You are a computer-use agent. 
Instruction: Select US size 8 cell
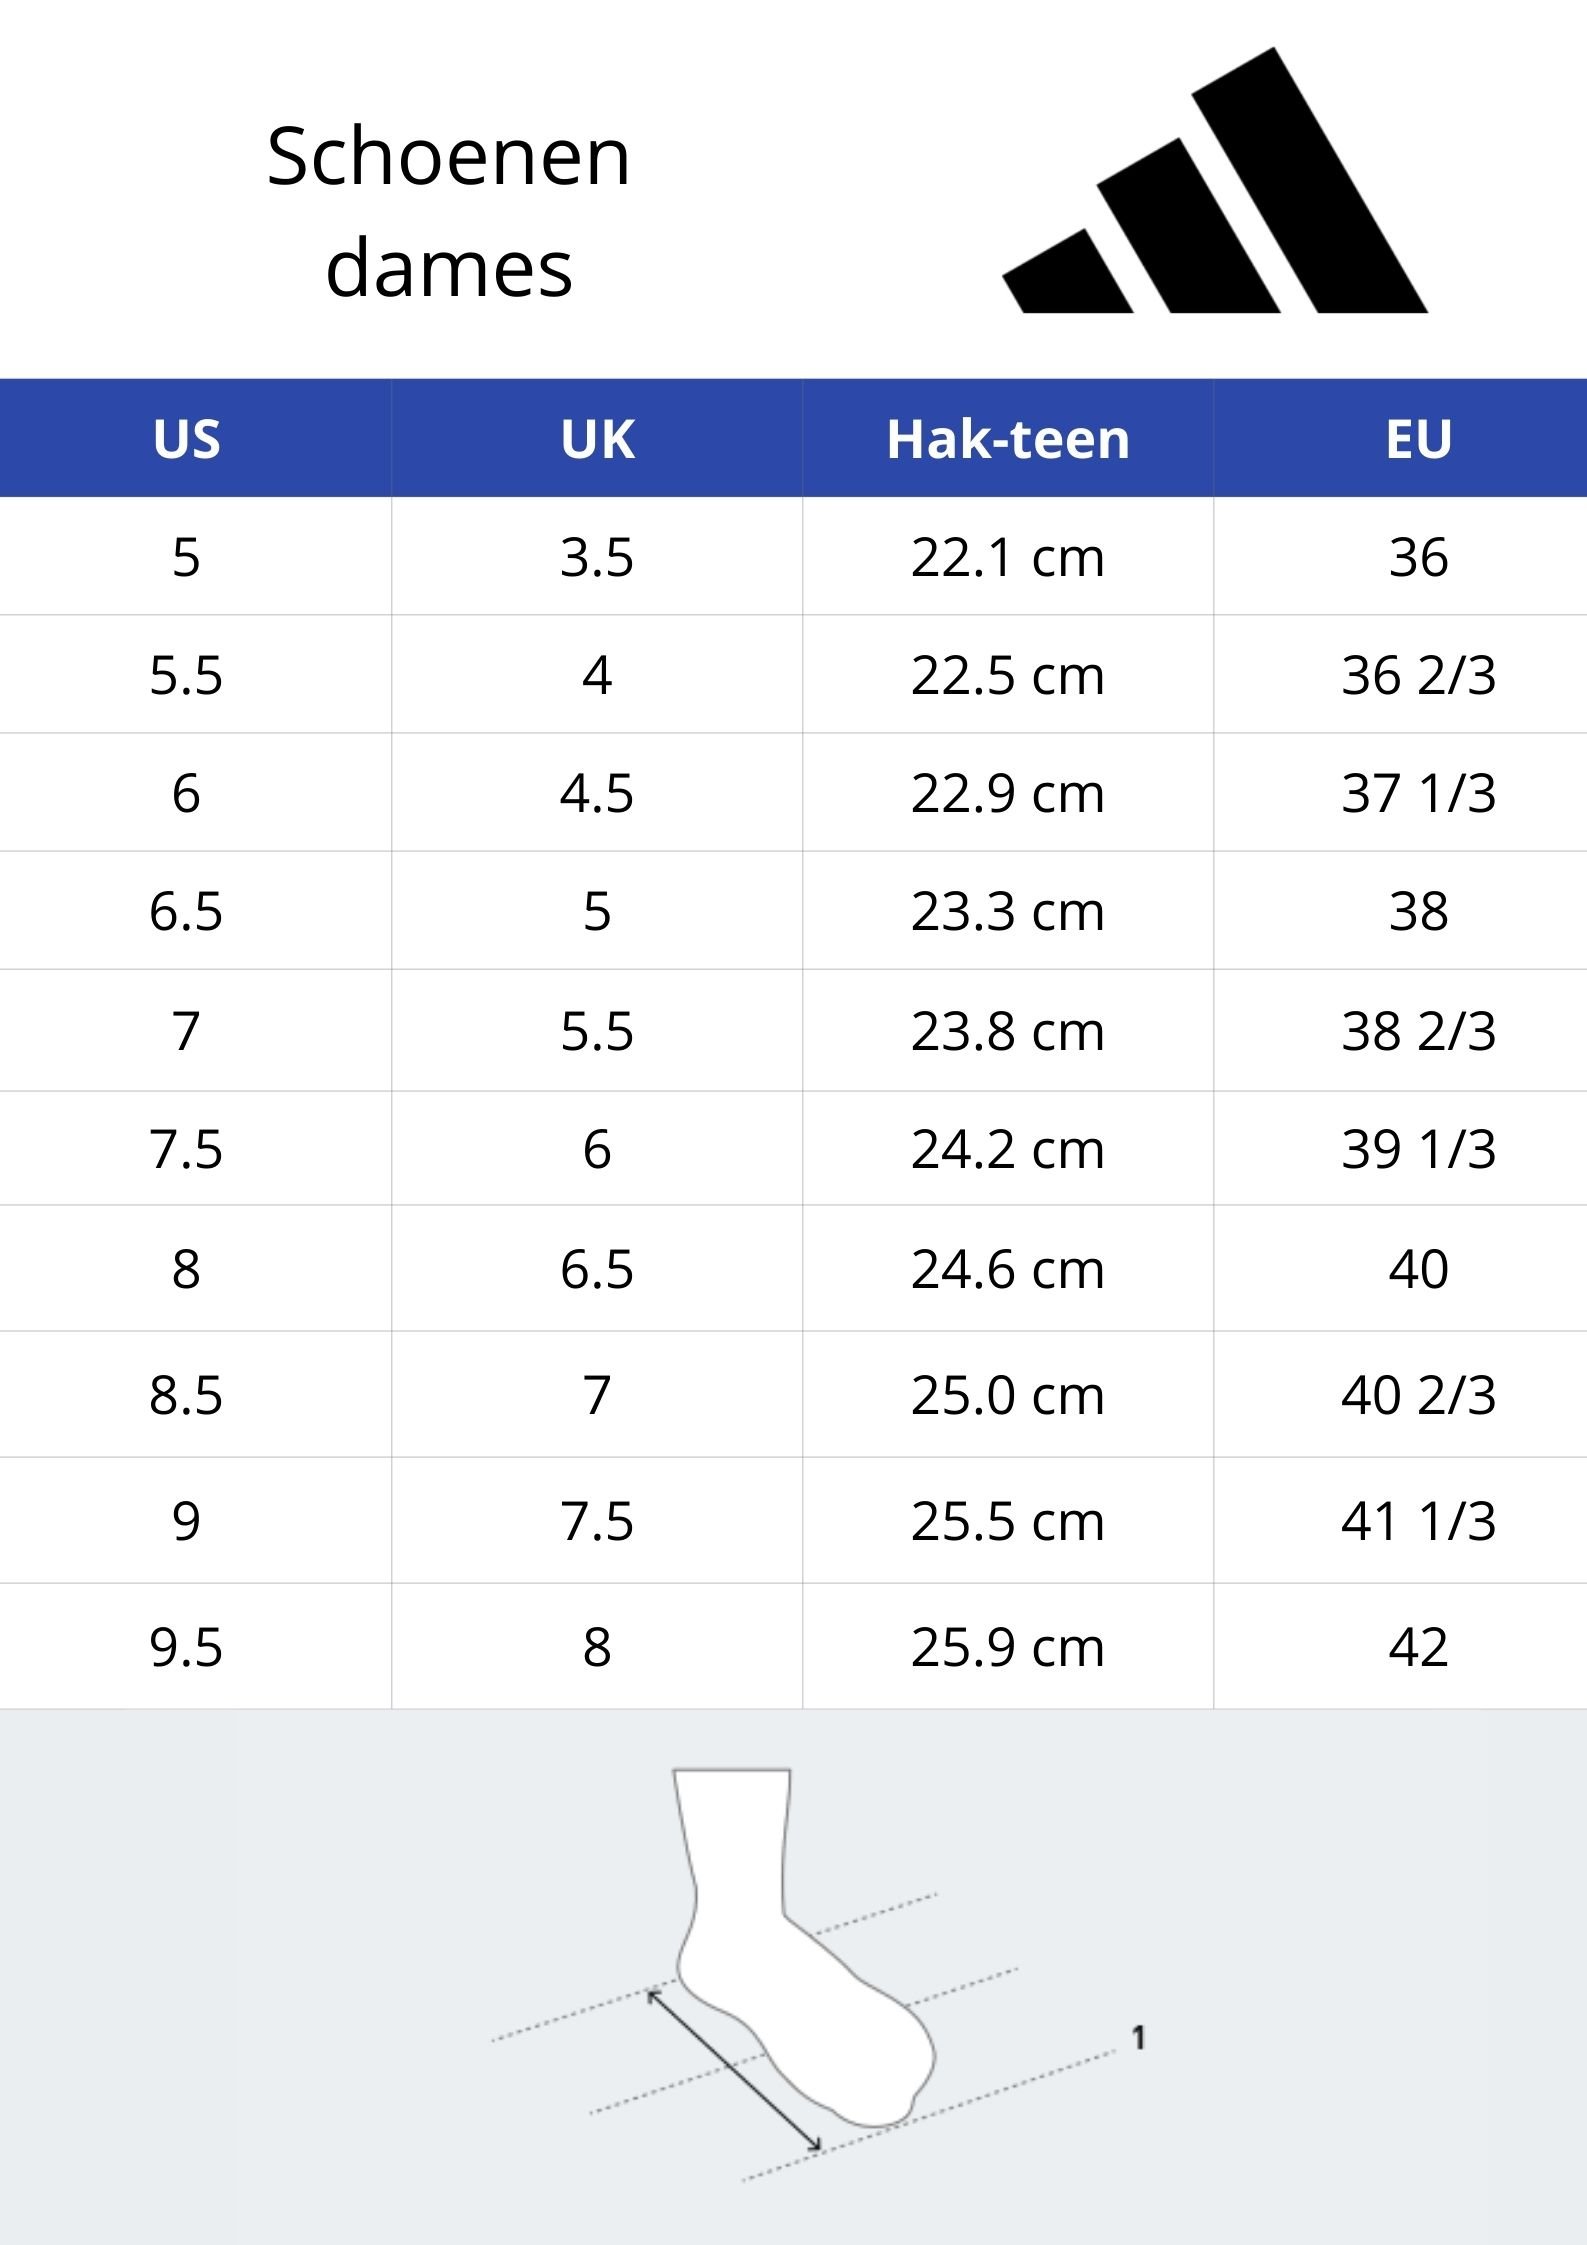click(187, 1269)
